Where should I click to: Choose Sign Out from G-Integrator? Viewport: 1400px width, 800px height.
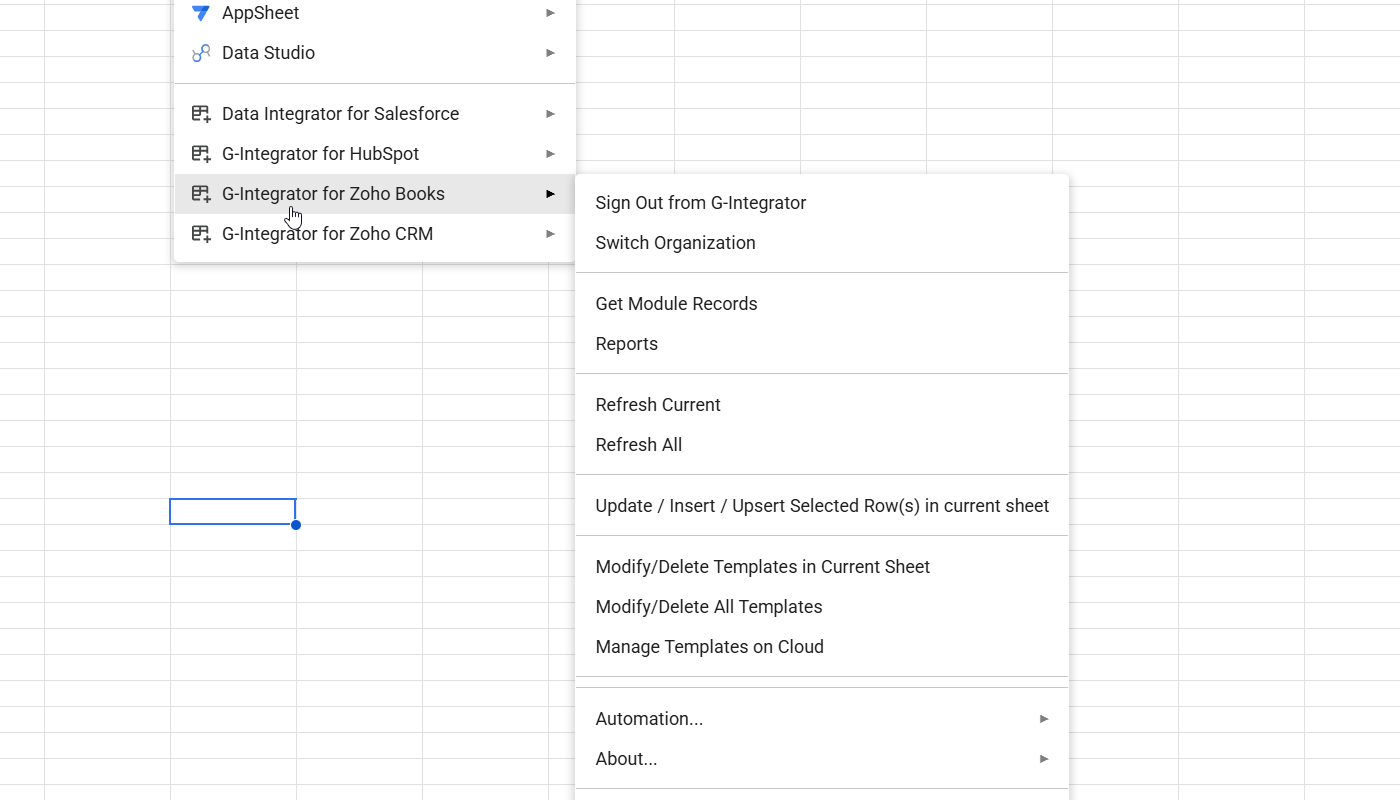tap(822, 203)
